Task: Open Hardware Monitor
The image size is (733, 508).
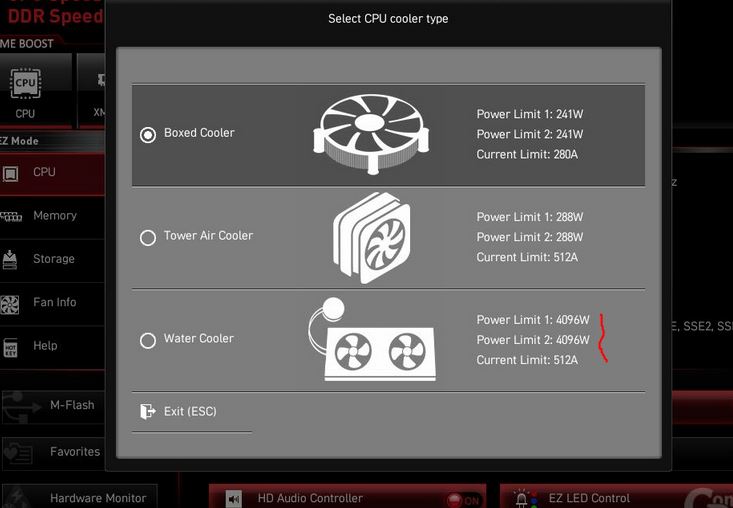Action: click(x=79, y=497)
